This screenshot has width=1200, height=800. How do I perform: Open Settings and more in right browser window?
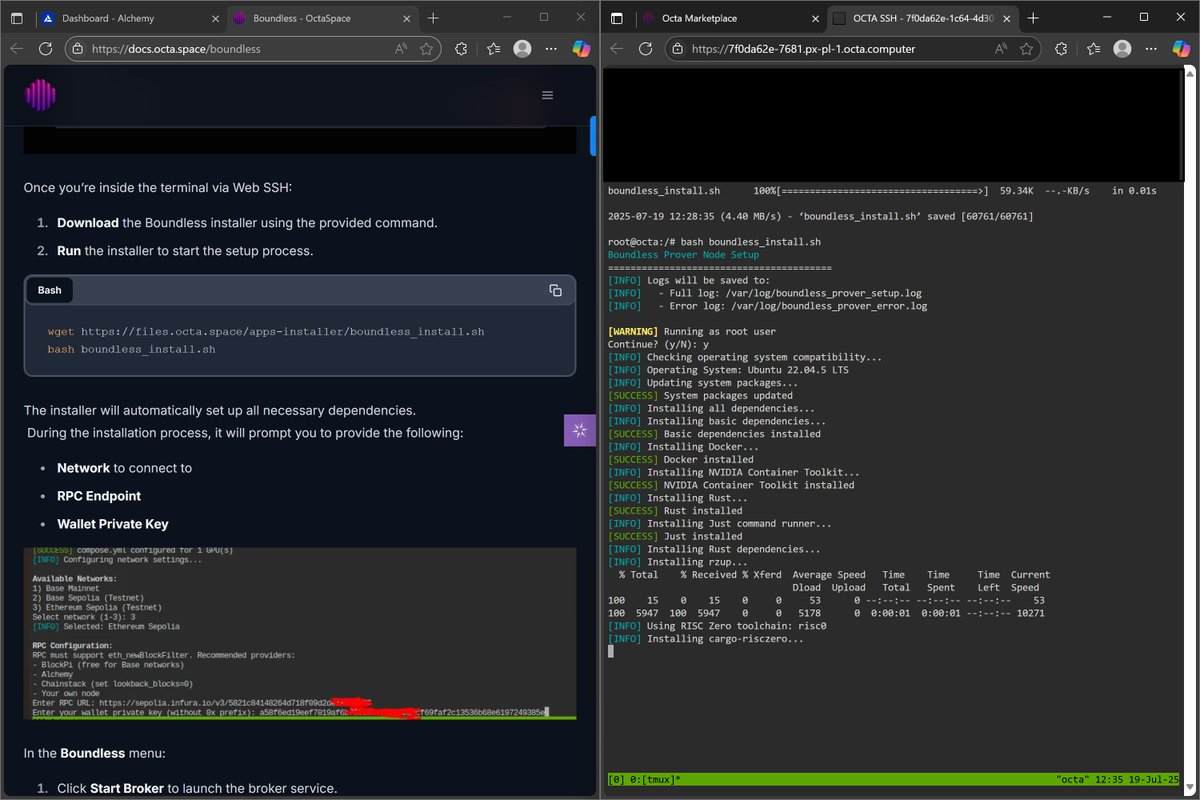[x=1150, y=48]
